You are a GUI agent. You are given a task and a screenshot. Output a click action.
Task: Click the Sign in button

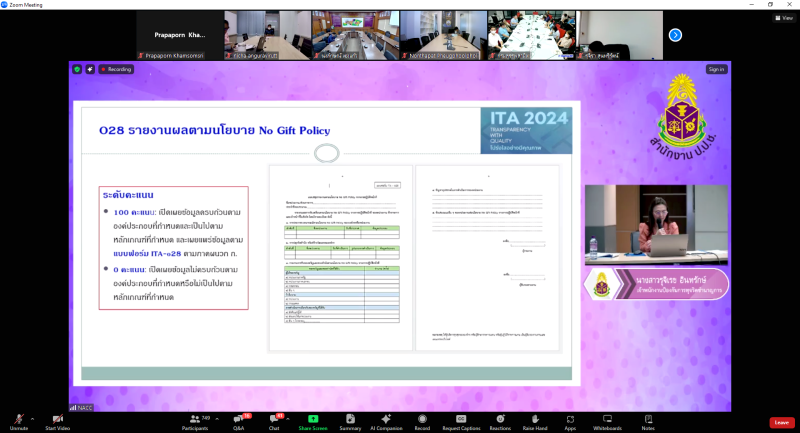(716, 69)
